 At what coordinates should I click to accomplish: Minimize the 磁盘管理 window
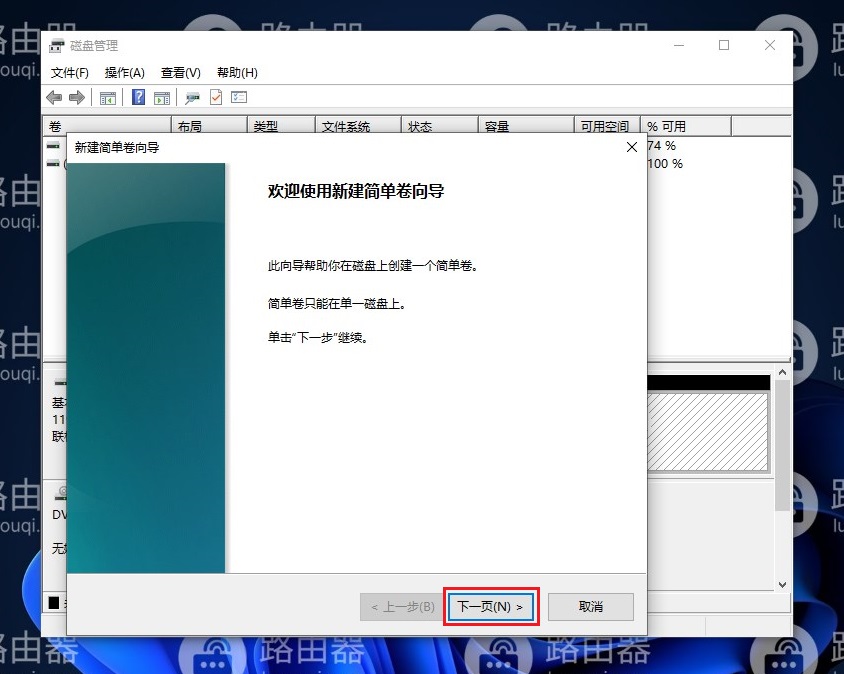coord(679,45)
